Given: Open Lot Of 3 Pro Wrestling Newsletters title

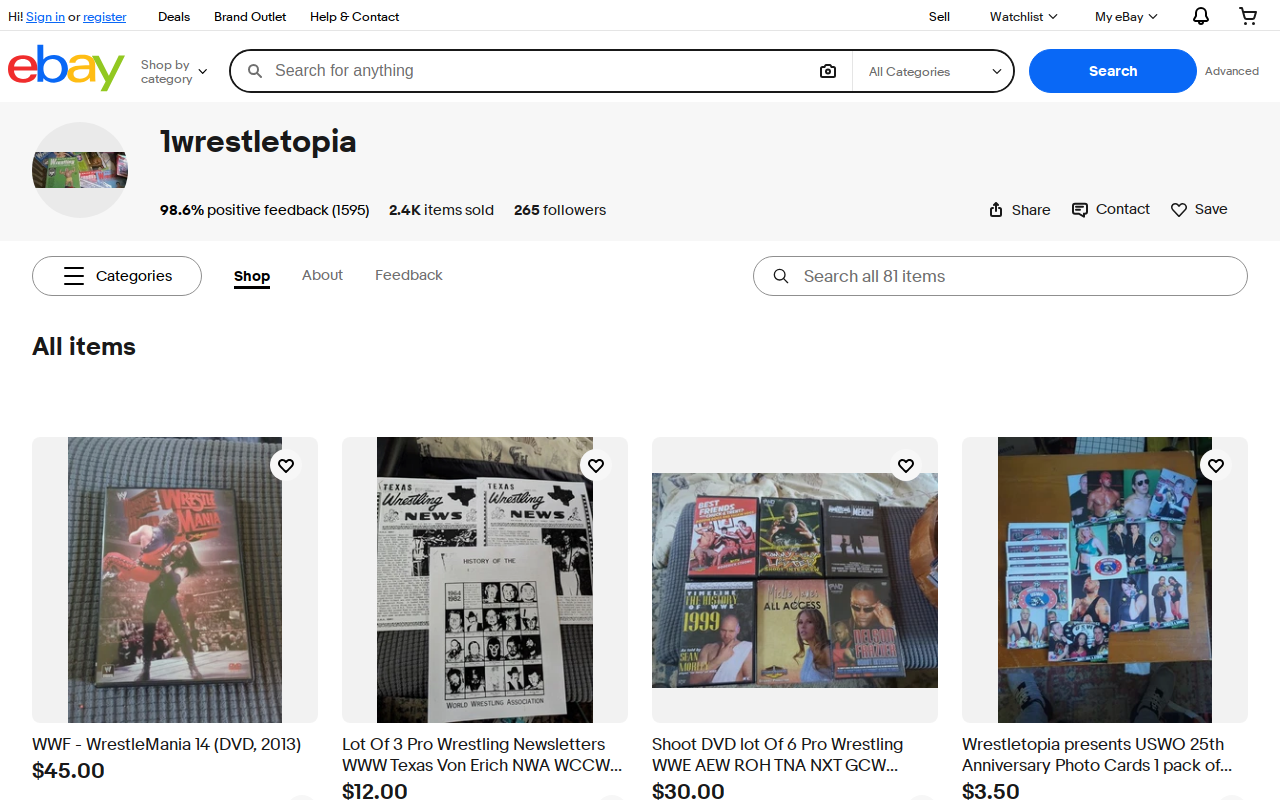Looking at the screenshot, I should [x=482, y=755].
